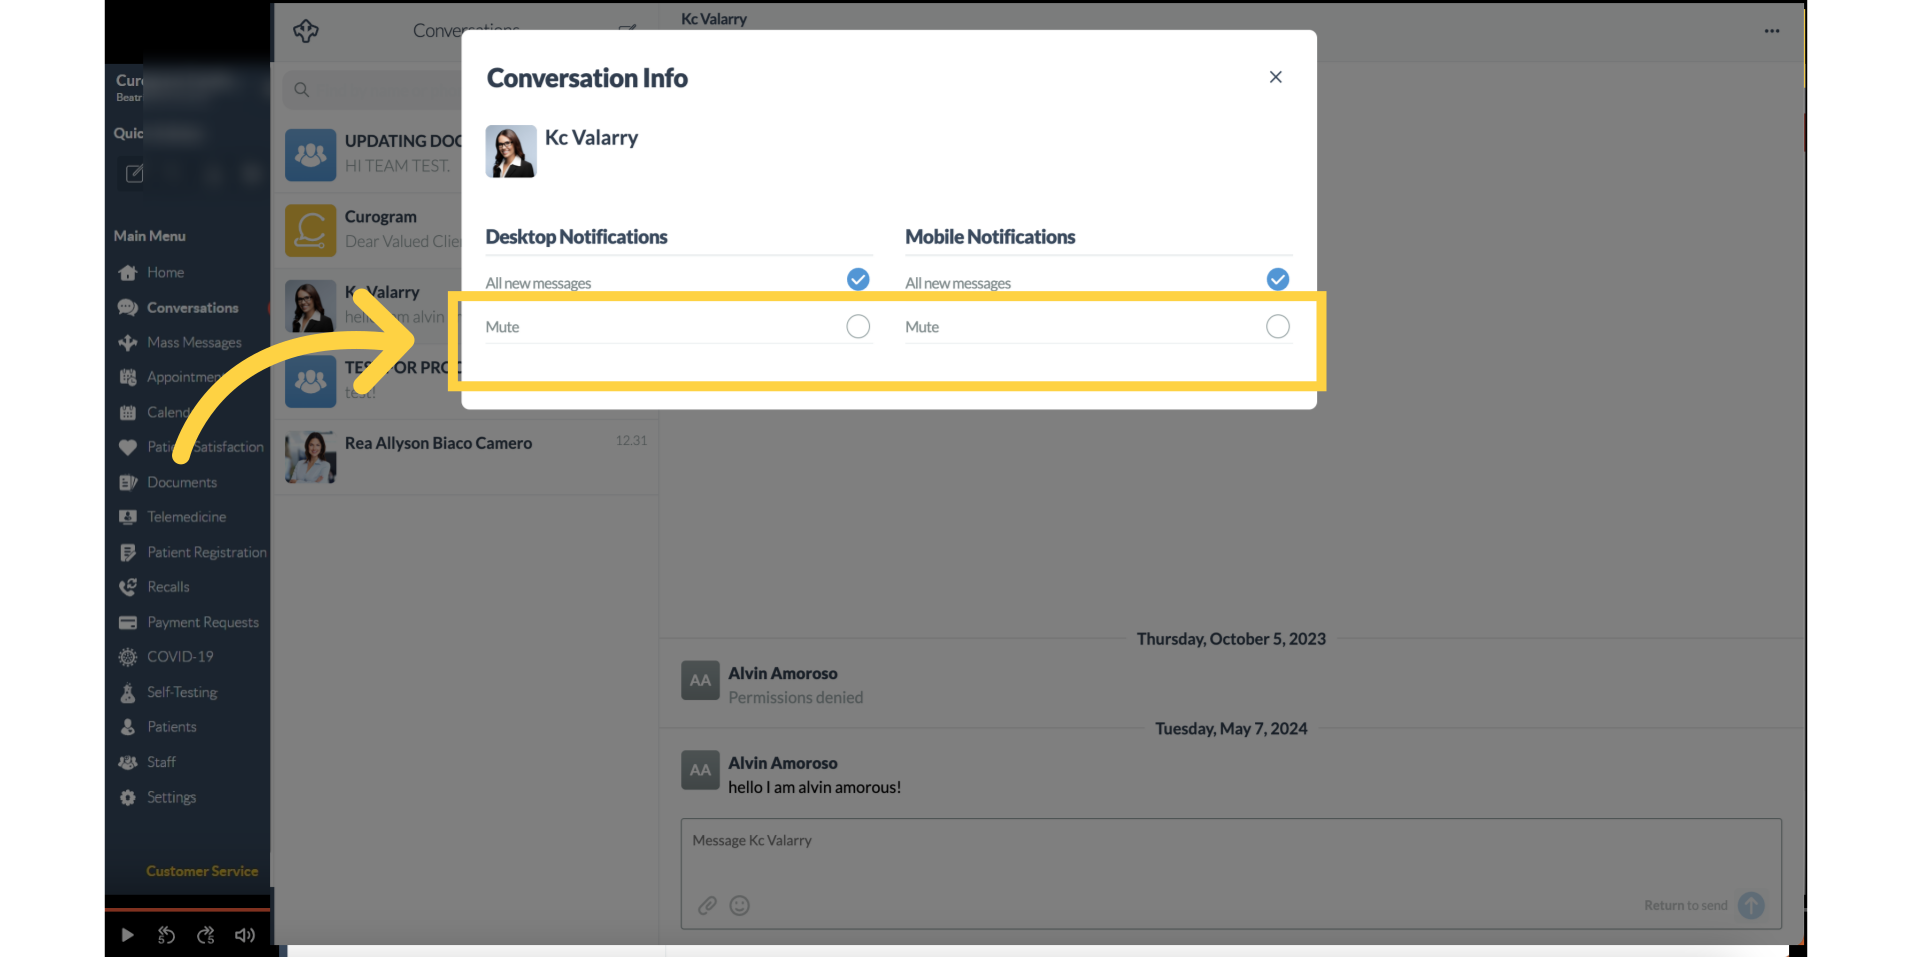Open Mass Messages menu item

pos(194,342)
